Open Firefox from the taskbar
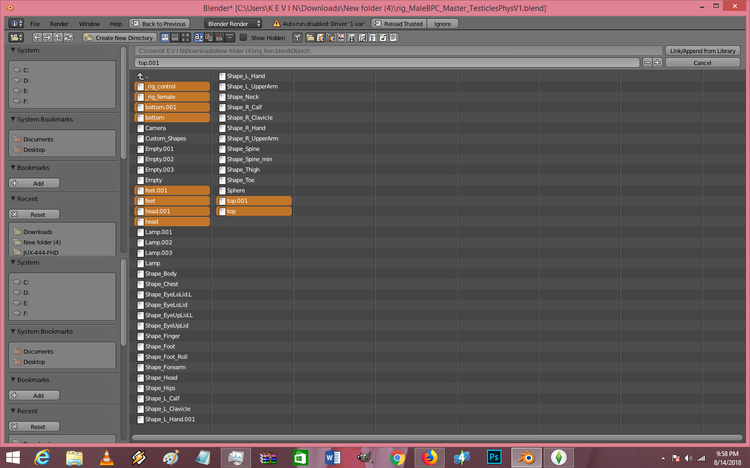The height and width of the screenshot is (468, 750). 430,457
